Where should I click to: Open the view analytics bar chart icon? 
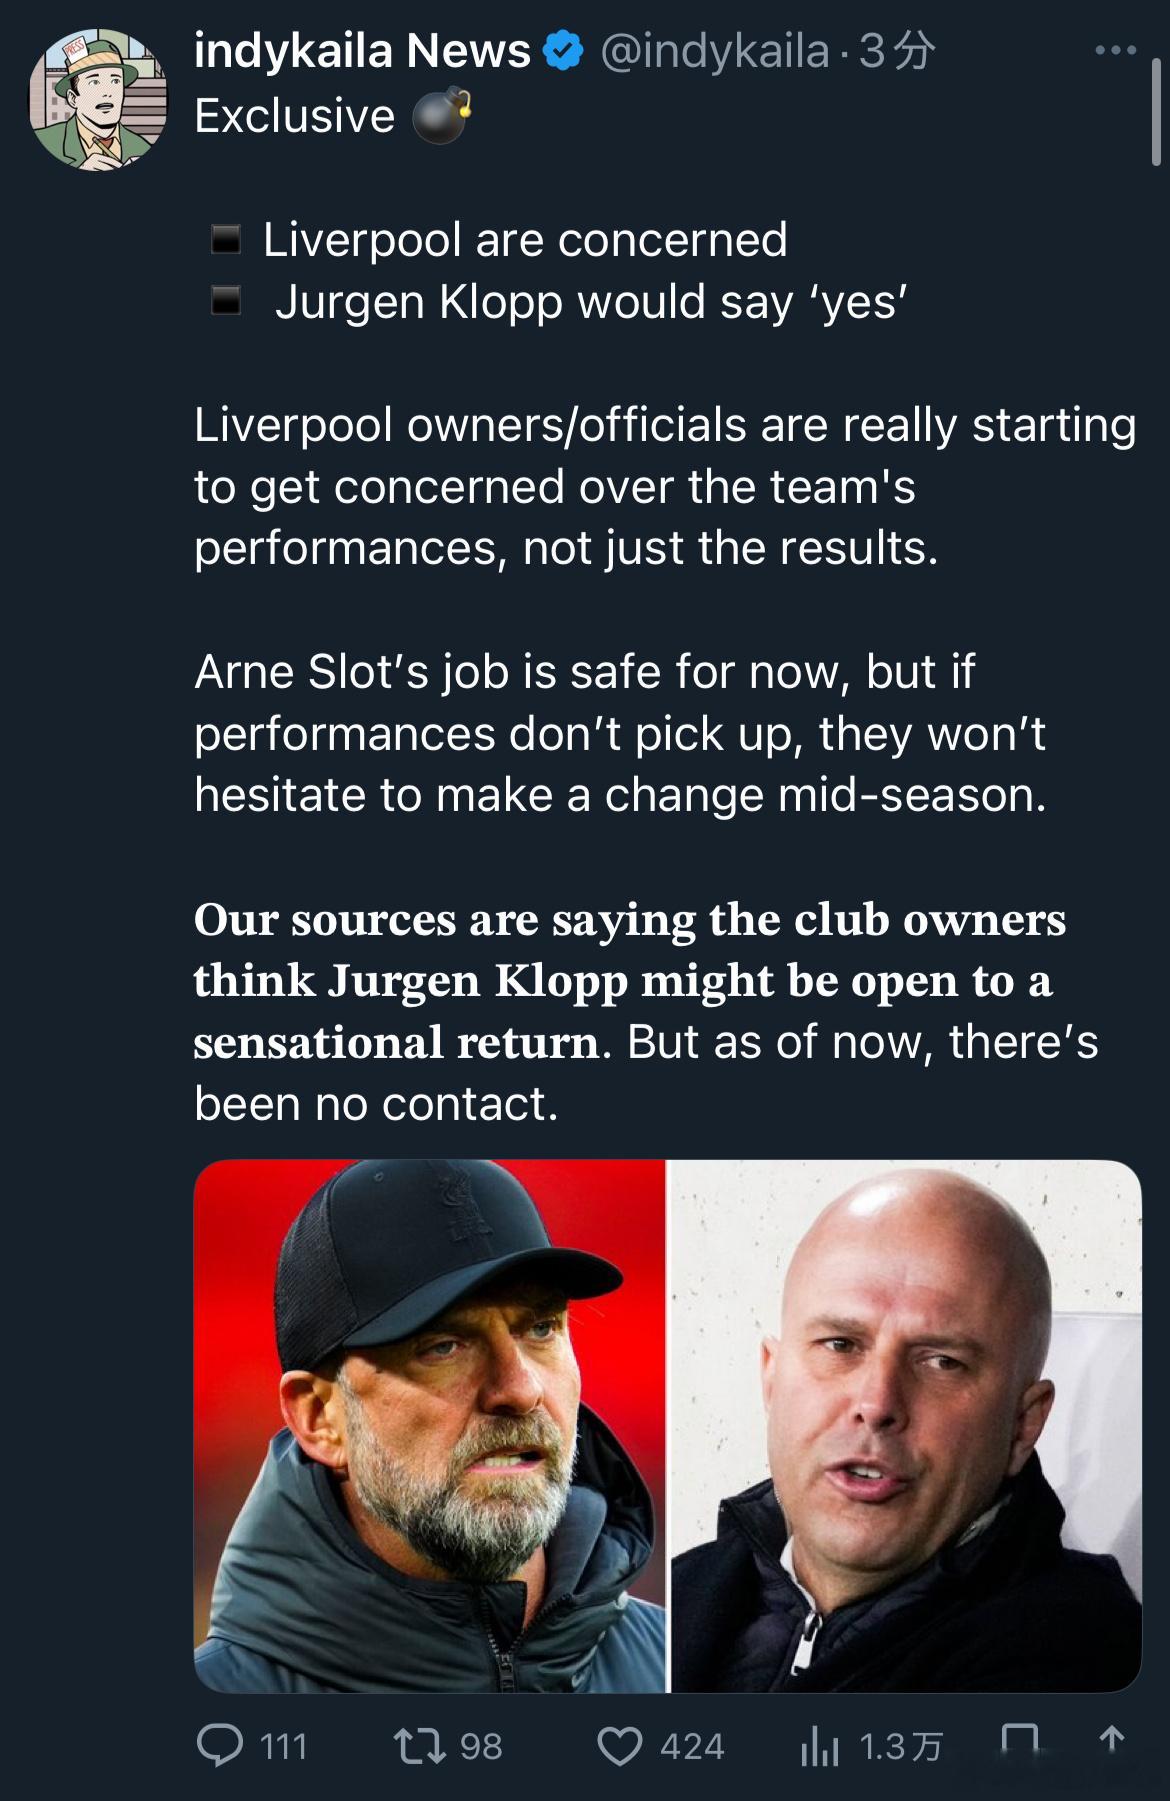tap(819, 1746)
